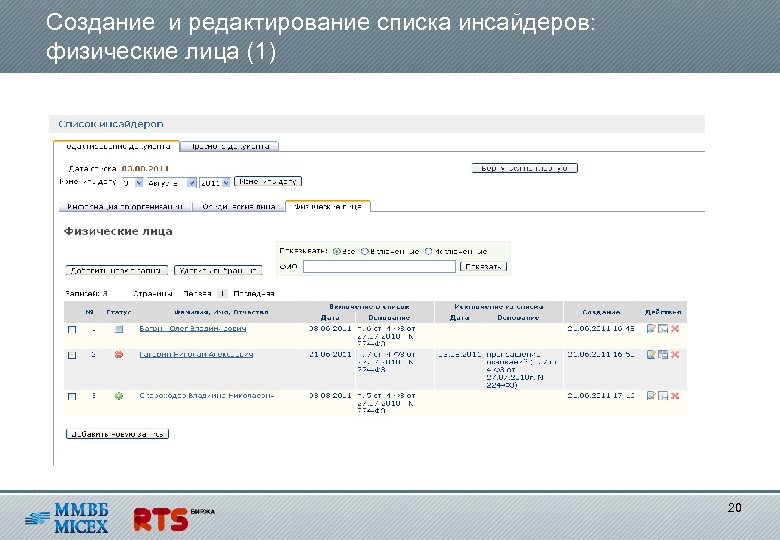This screenshot has height=540, width=780.
Task: Click the 'Создание' column header
Action: [x=601, y=312]
